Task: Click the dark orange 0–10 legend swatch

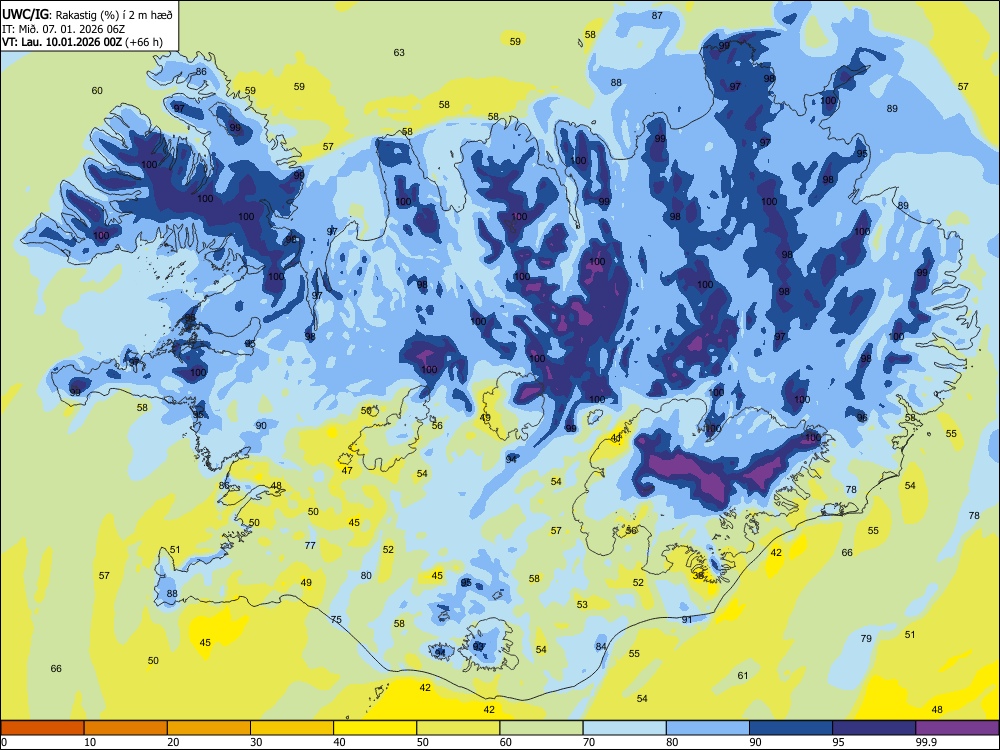Action: (x=42, y=728)
